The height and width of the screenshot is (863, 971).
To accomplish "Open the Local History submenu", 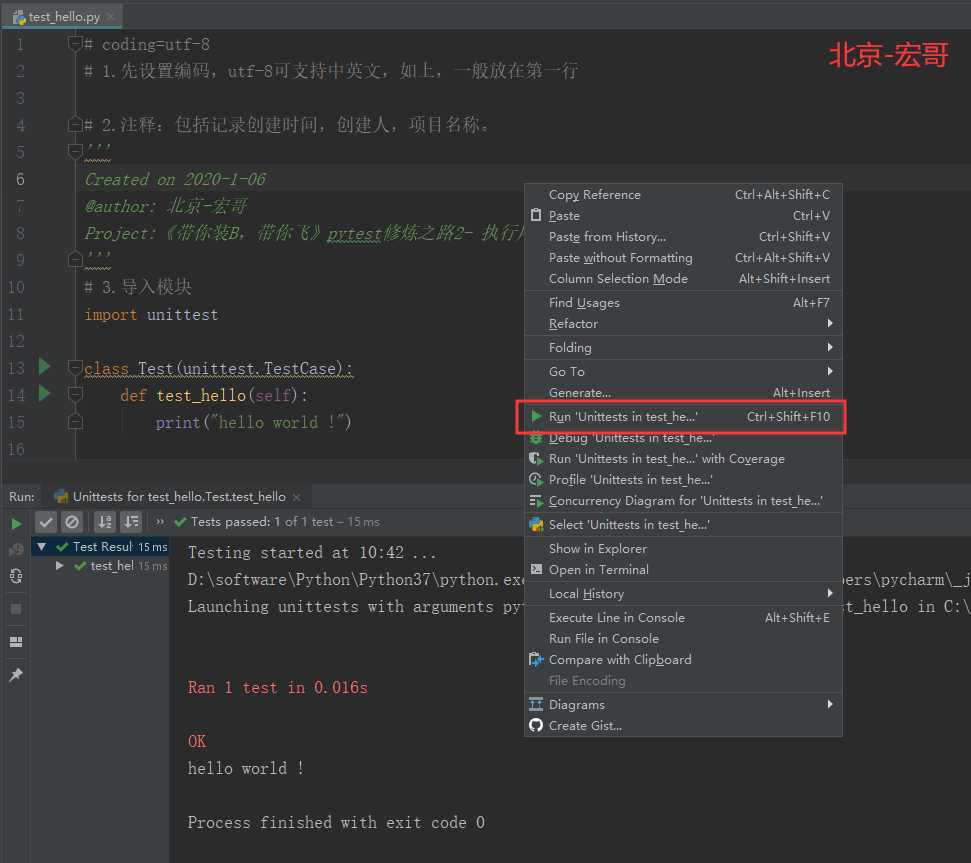I will pyautogui.click(x=683, y=594).
